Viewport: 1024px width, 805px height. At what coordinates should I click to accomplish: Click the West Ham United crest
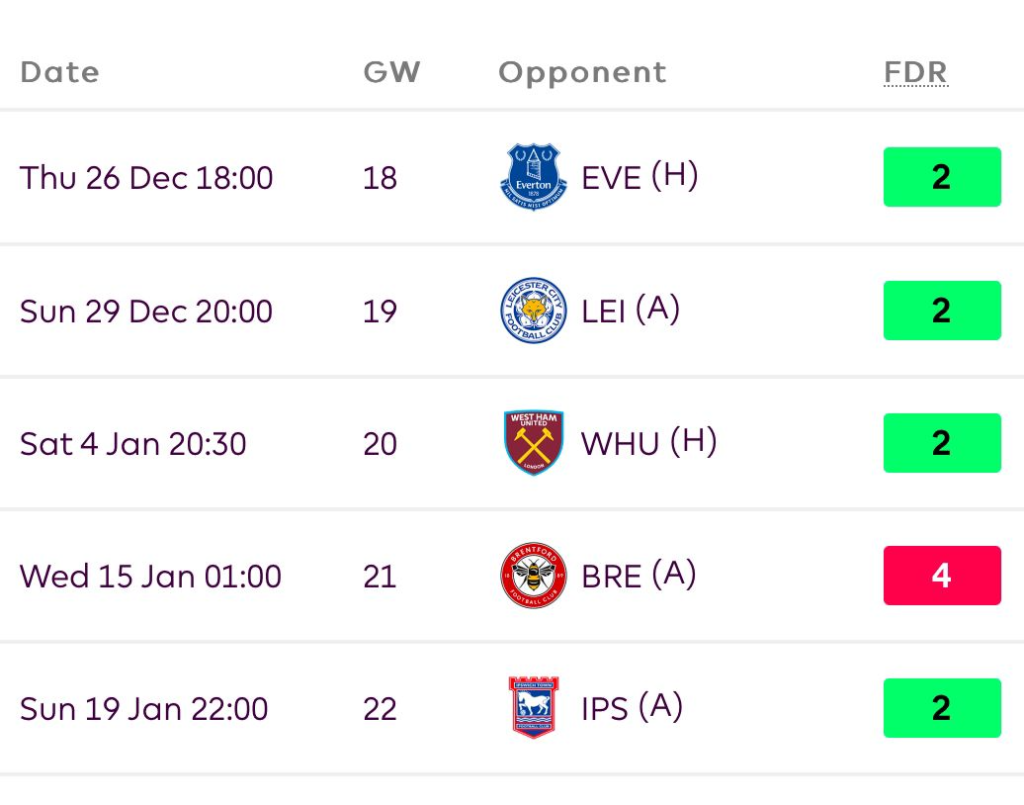coord(533,443)
